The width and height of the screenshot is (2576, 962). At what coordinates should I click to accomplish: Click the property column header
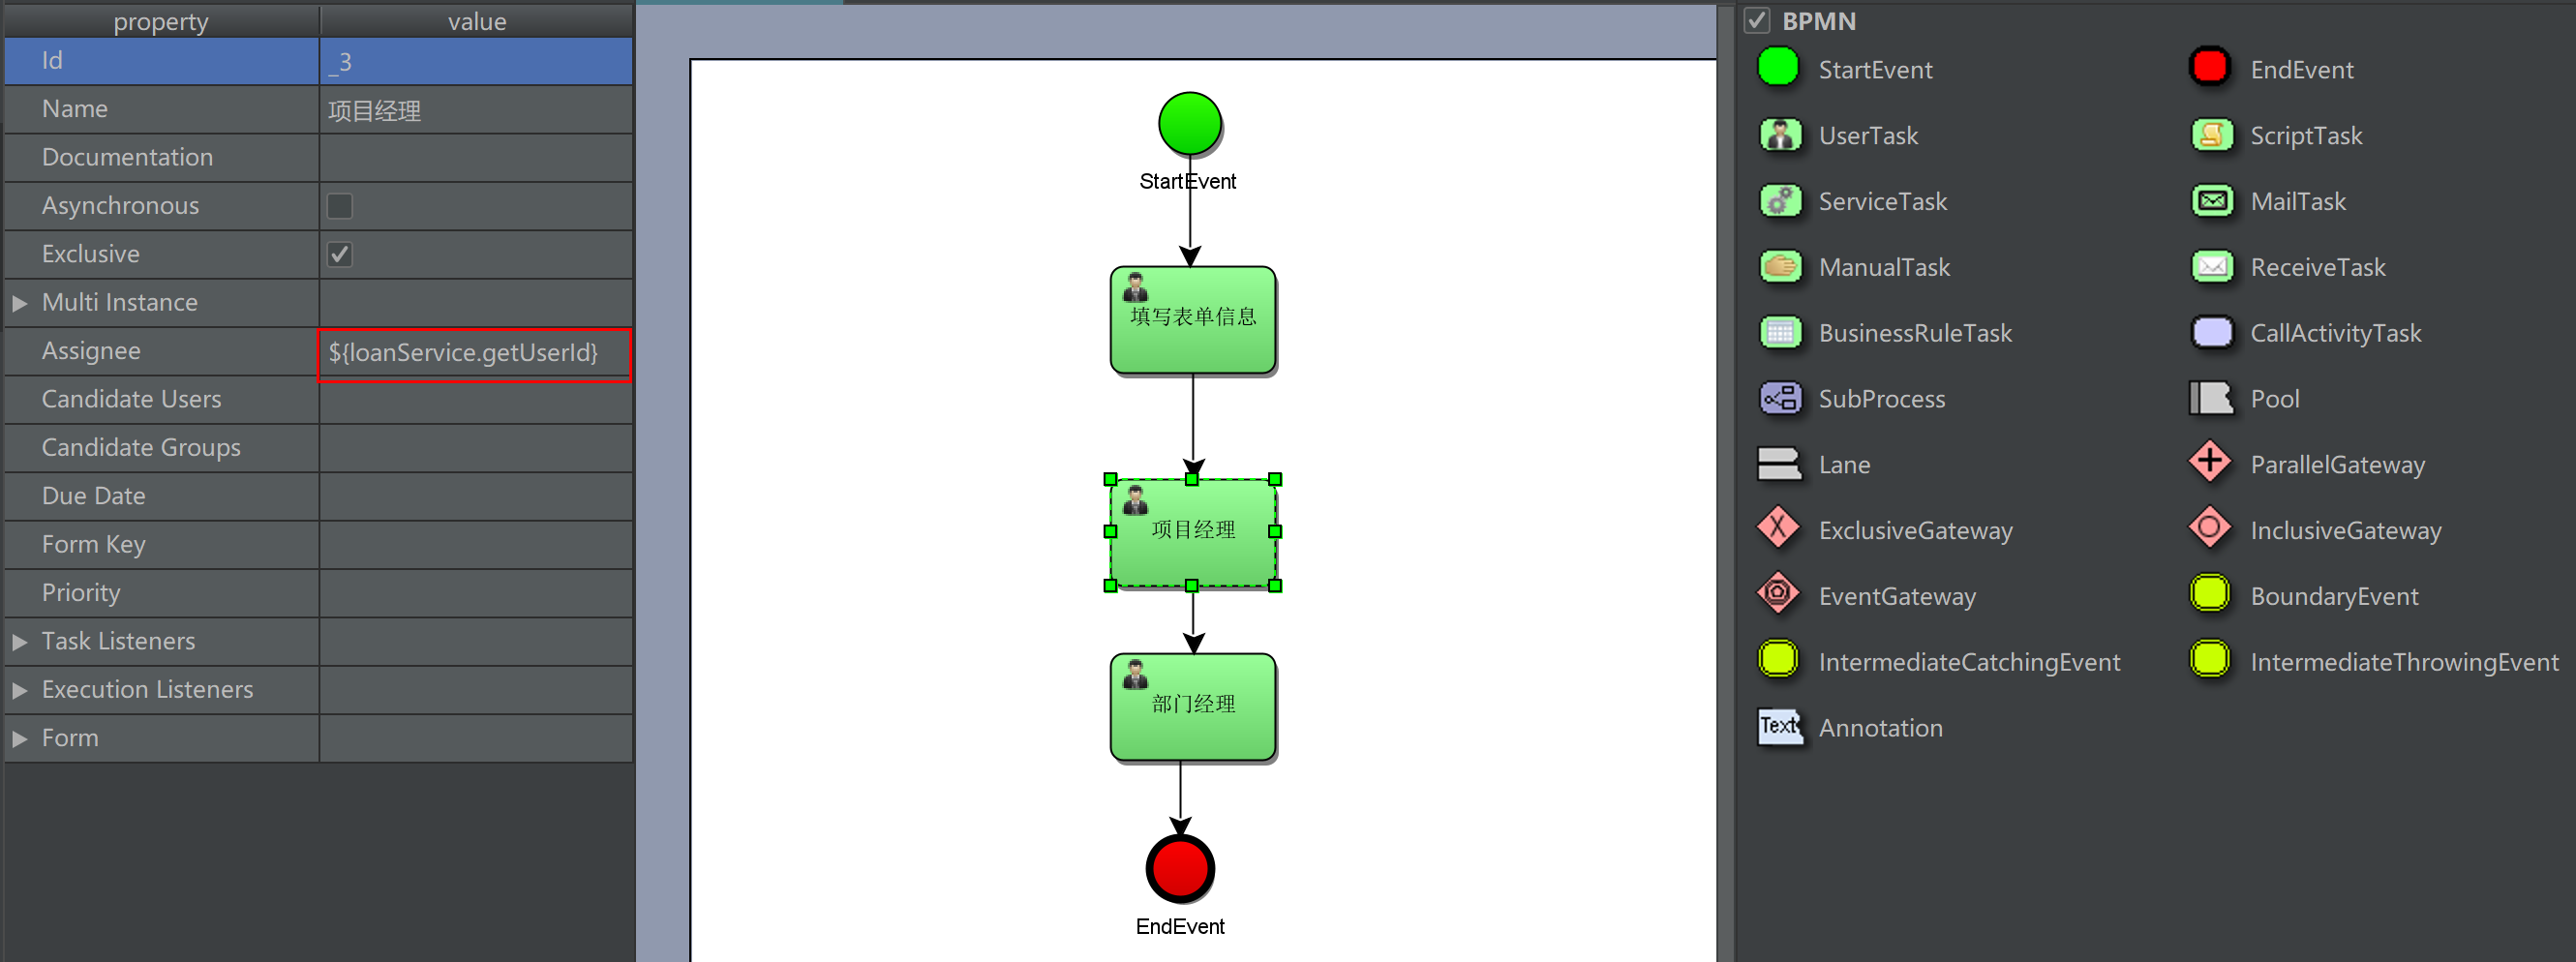(161, 21)
